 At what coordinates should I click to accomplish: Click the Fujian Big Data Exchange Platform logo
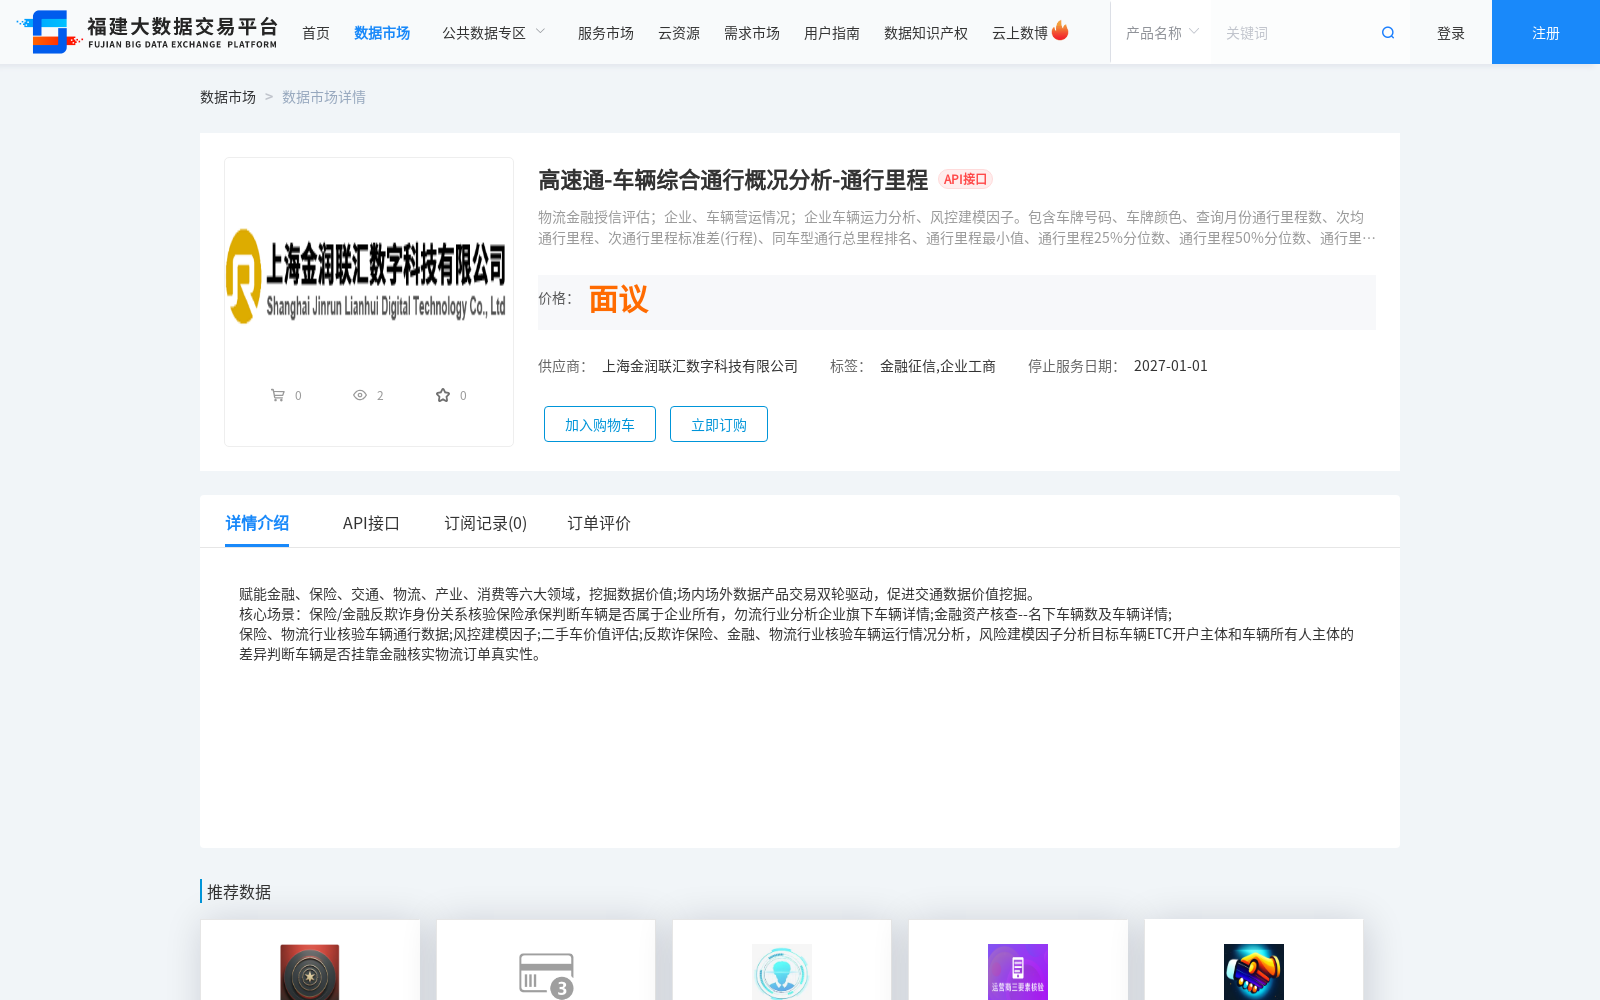pos(147,32)
